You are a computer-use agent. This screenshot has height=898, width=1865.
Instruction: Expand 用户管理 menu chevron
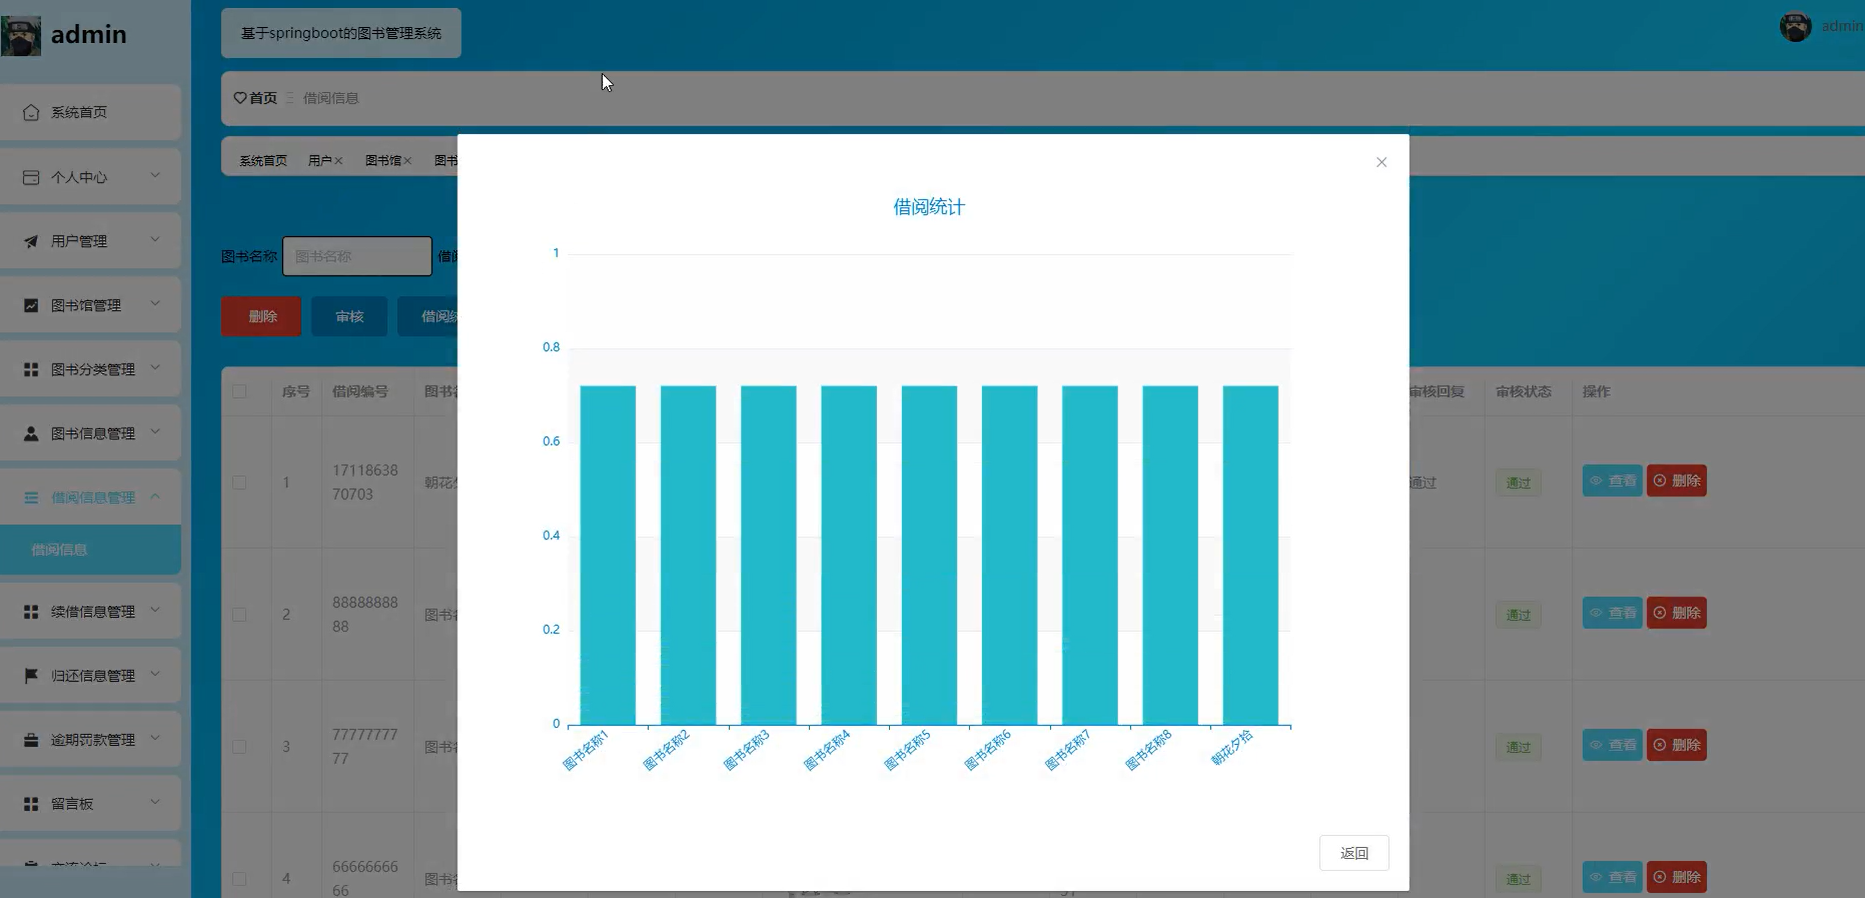pos(155,239)
